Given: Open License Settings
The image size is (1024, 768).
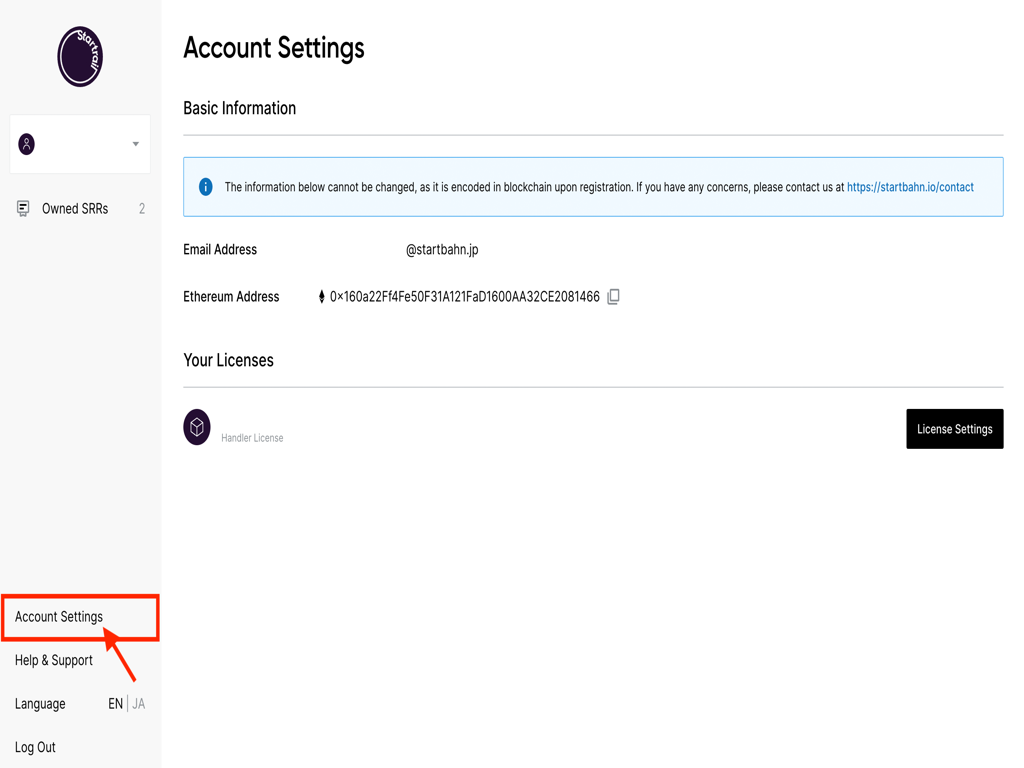Looking at the screenshot, I should [954, 429].
